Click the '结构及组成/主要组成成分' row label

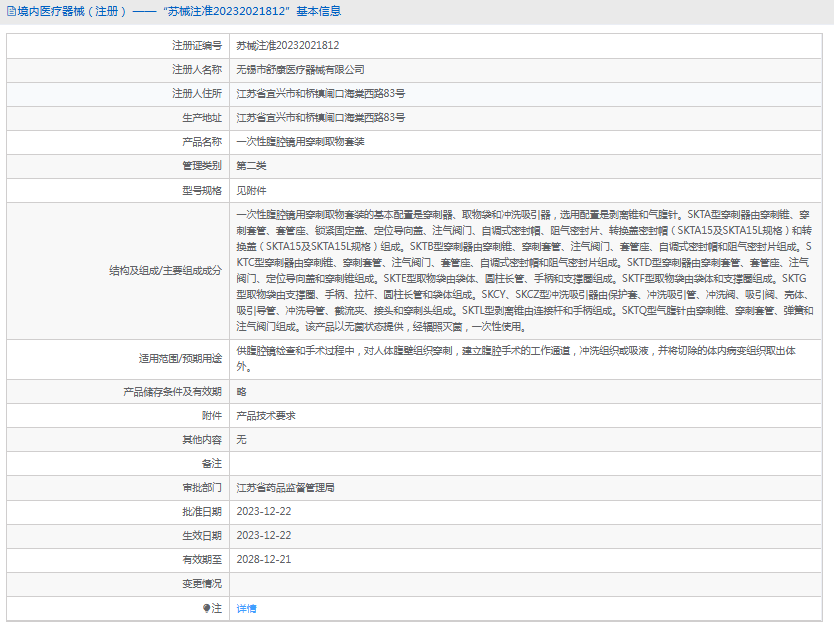click(165, 271)
